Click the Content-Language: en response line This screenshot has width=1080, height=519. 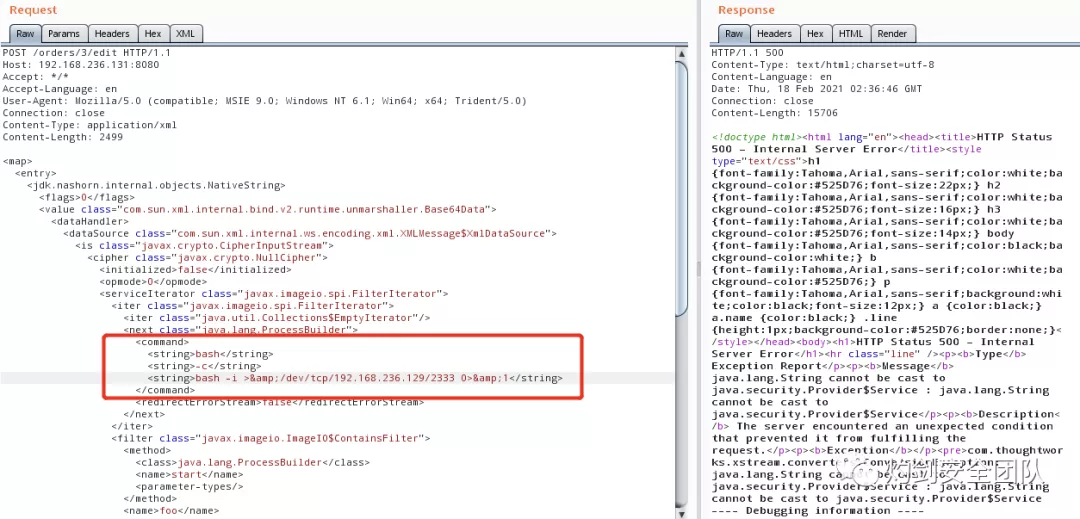(x=771, y=76)
